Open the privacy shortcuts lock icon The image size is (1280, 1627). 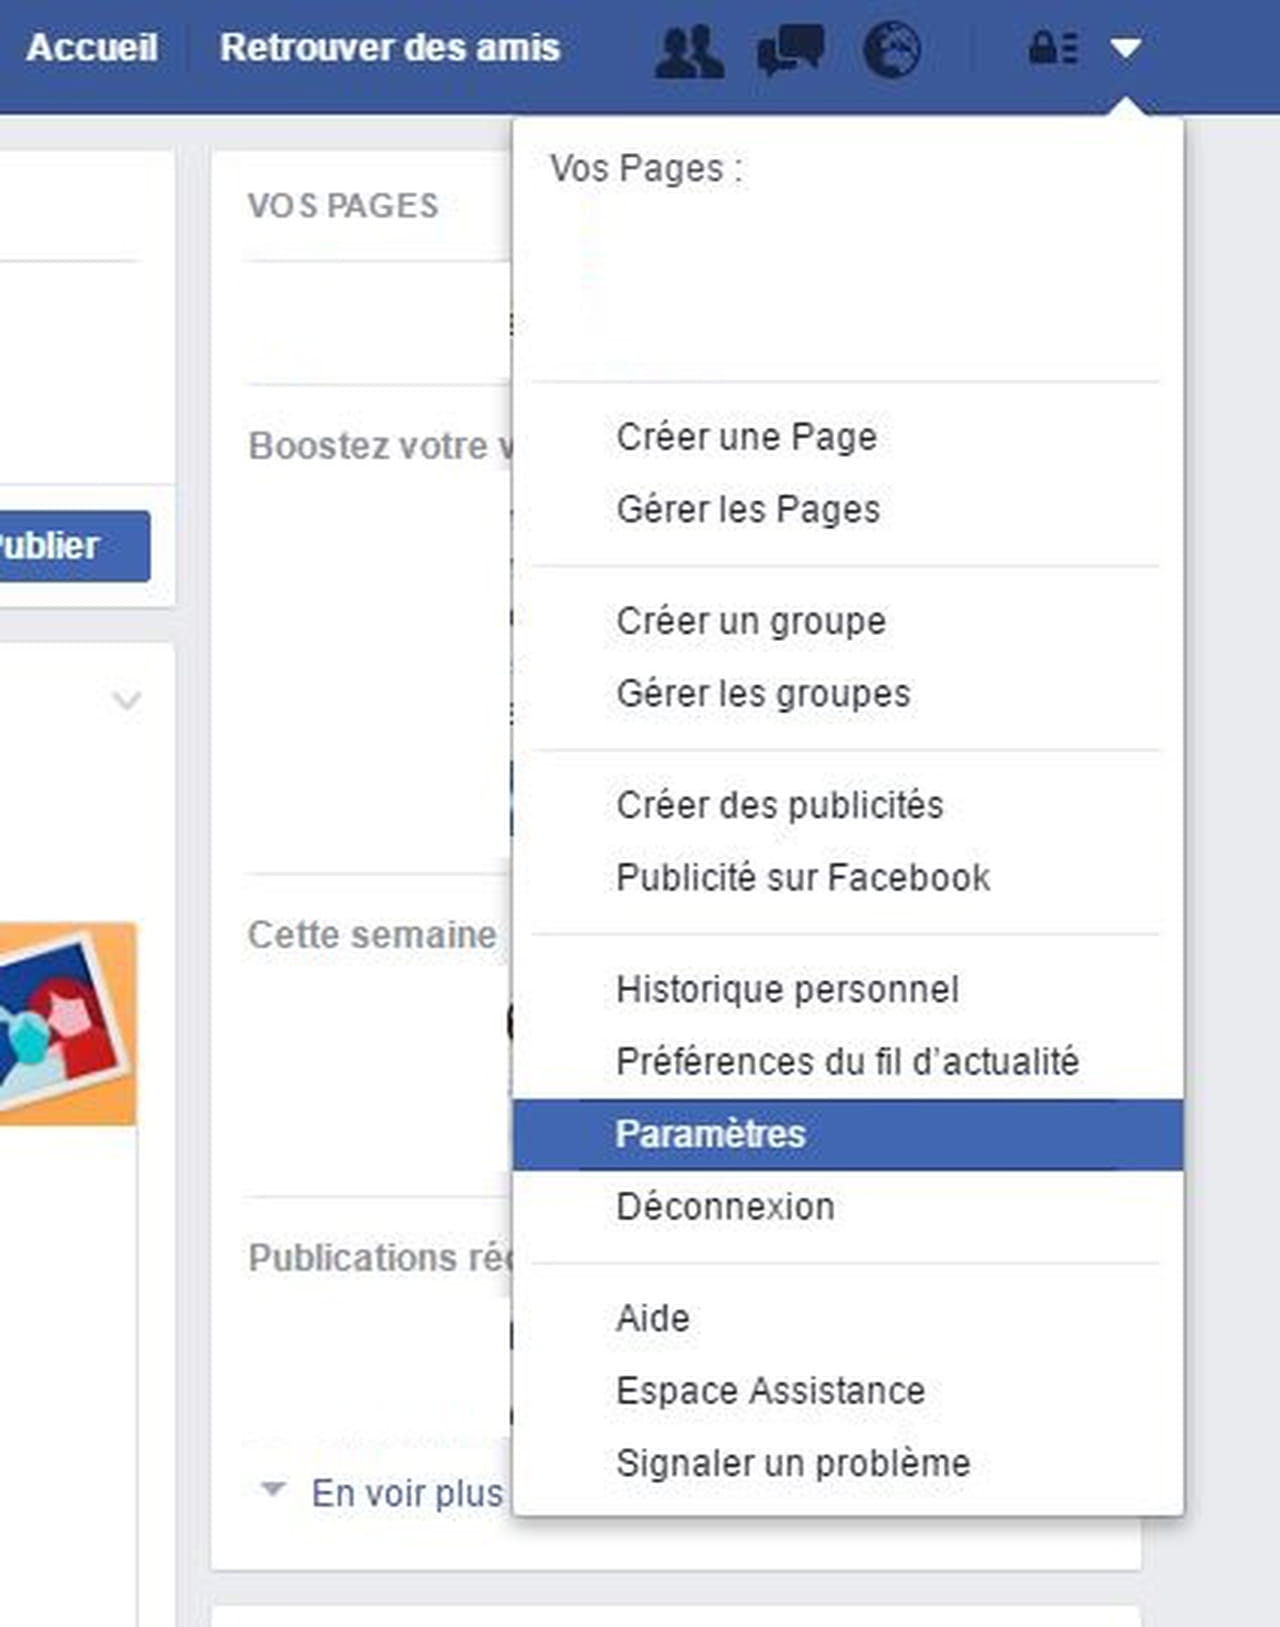(x=1053, y=48)
